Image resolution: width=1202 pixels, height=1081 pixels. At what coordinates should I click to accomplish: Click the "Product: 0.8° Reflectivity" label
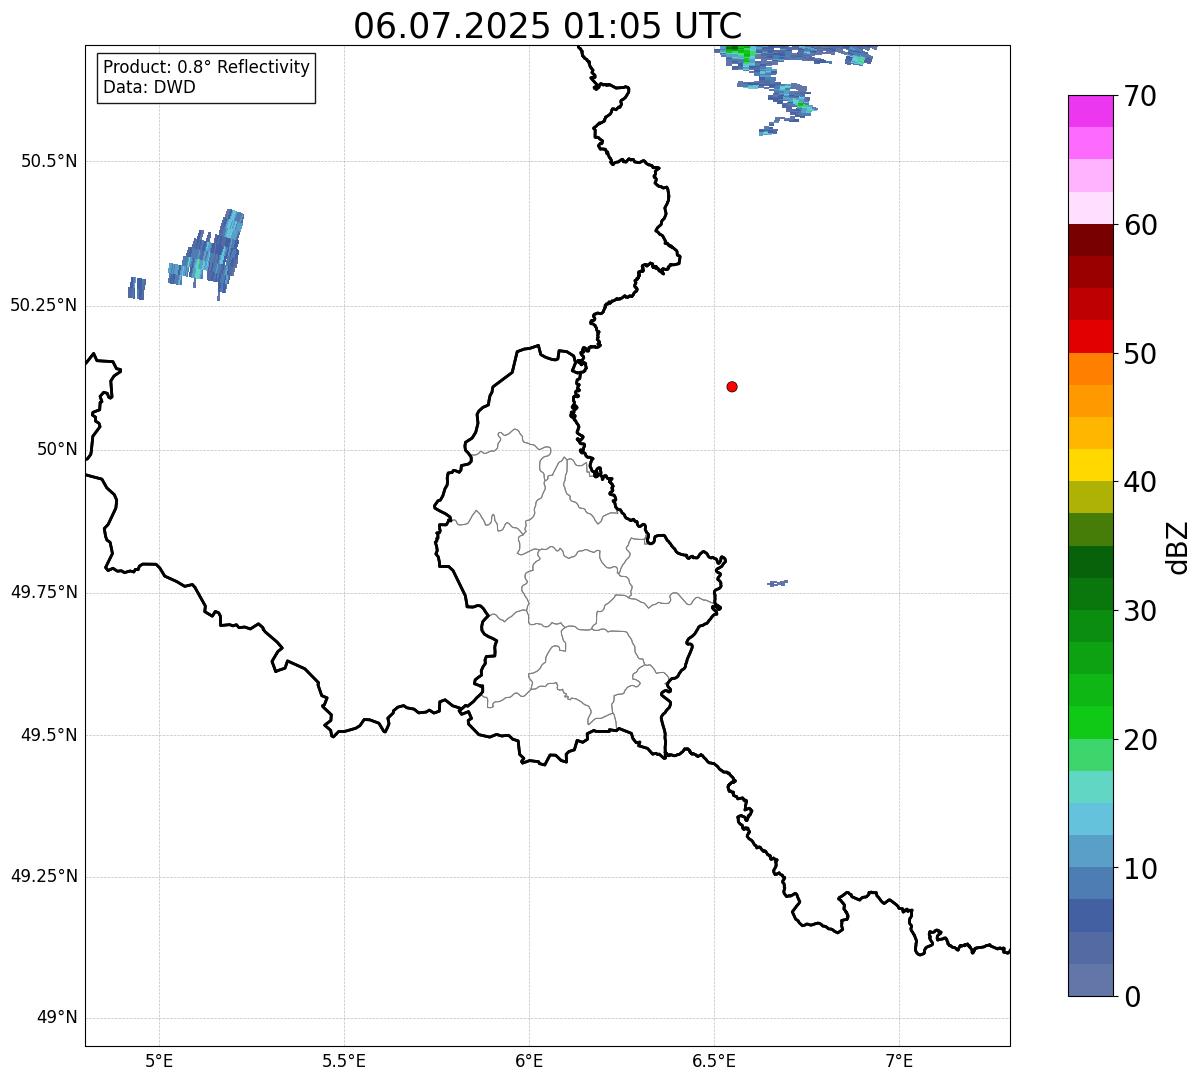coord(207,67)
